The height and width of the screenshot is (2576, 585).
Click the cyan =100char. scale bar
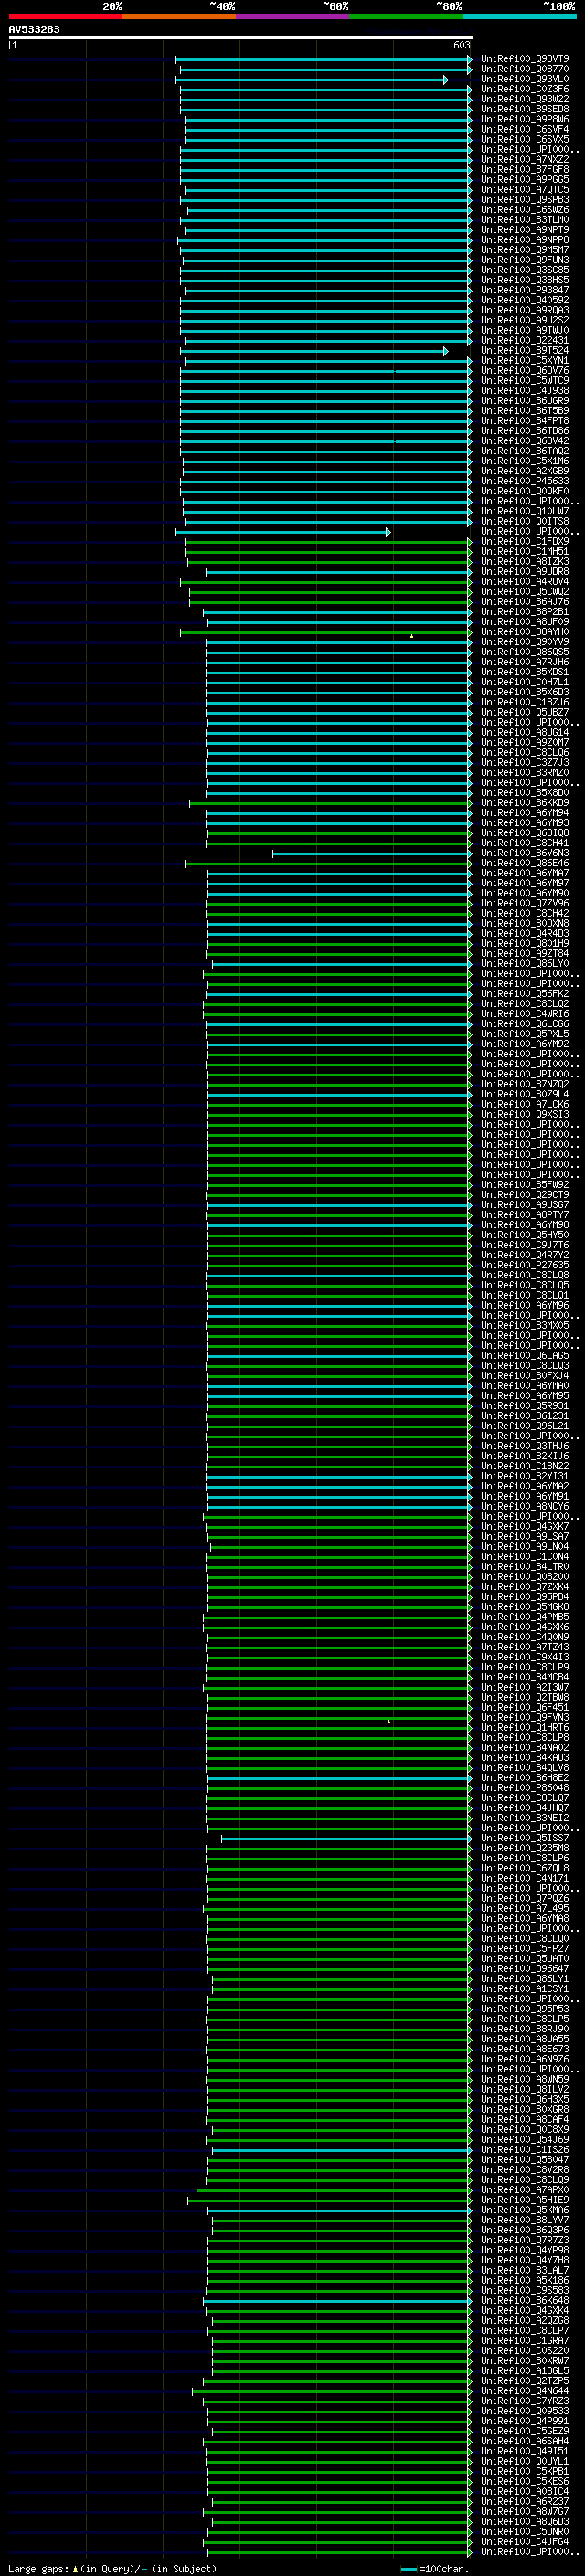coord(408,2568)
